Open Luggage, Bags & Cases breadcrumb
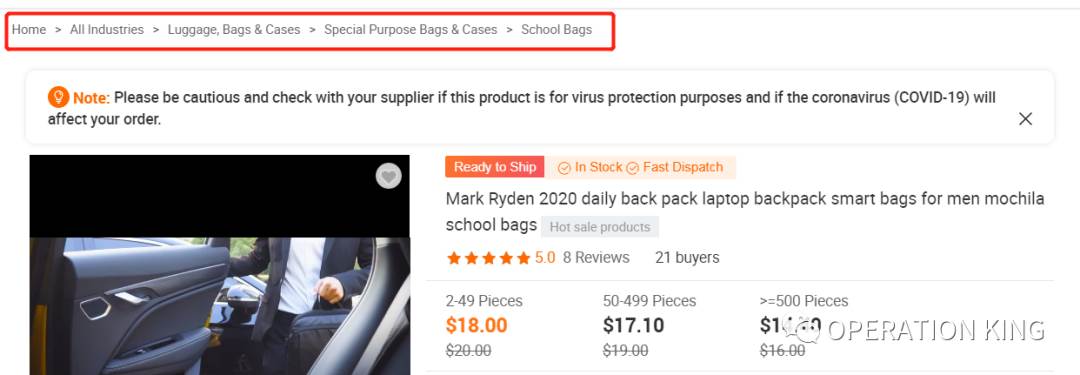 234,30
